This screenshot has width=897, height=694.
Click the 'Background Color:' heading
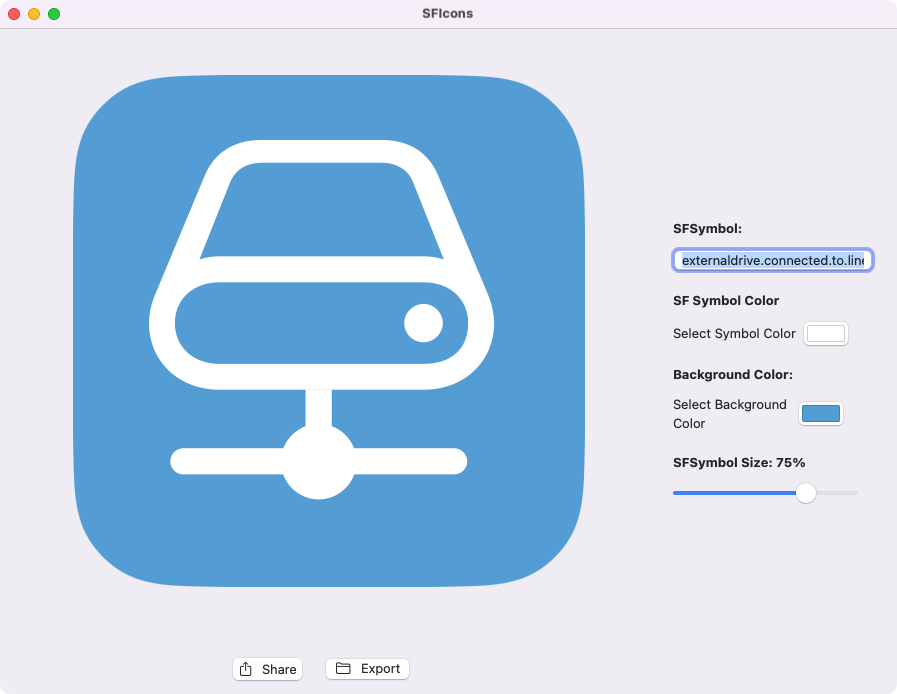733,374
